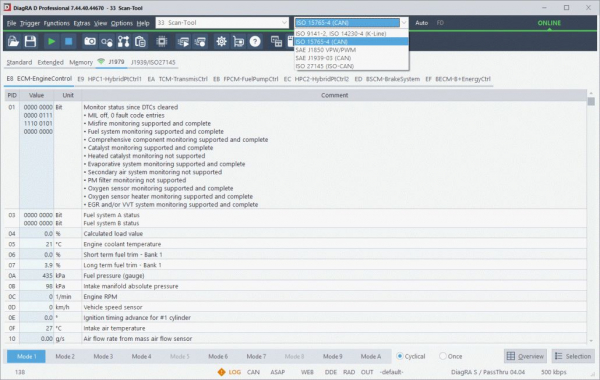Click the list-with-record-dot toolbar icon
The height and width of the screenshot is (380, 600).
(200, 42)
